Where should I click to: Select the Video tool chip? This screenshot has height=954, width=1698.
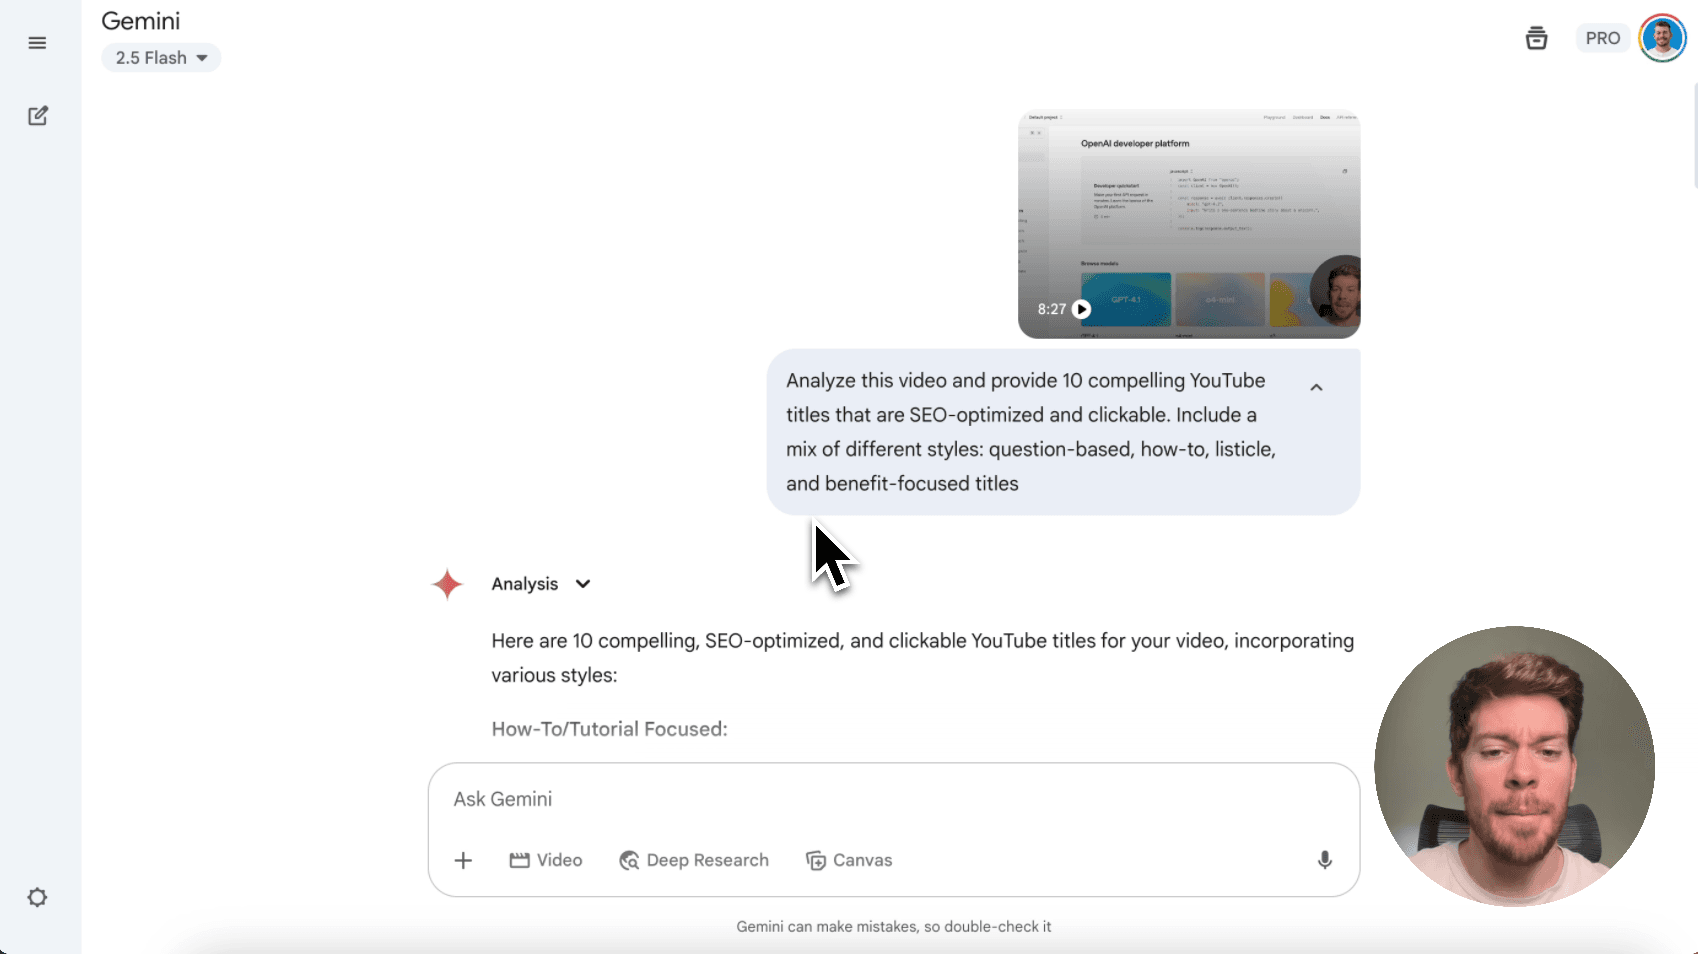(x=546, y=860)
